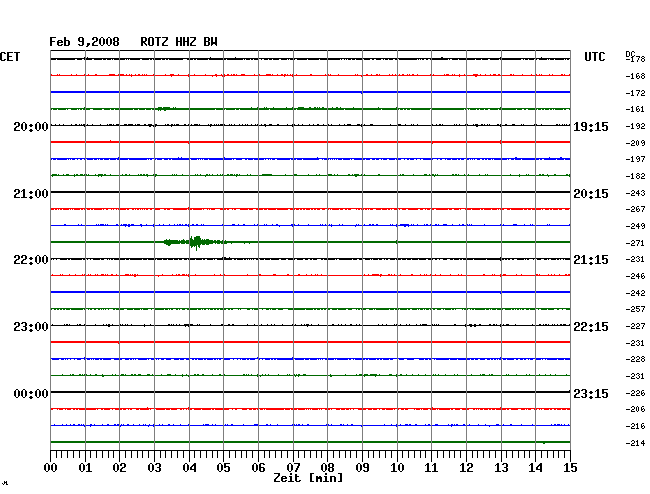This screenshot has width=650, height=494.
Task: Click the DC value '-267'
Action: [x=635, y=209]
